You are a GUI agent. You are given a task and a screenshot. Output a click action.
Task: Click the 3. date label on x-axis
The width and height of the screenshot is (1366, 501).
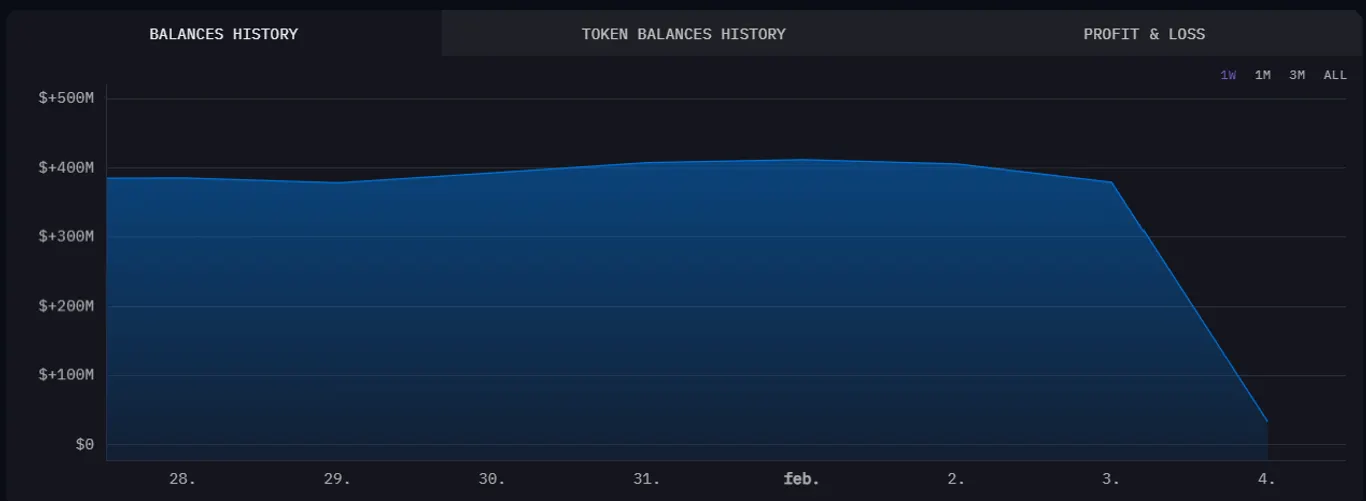tap(1111, 479)
